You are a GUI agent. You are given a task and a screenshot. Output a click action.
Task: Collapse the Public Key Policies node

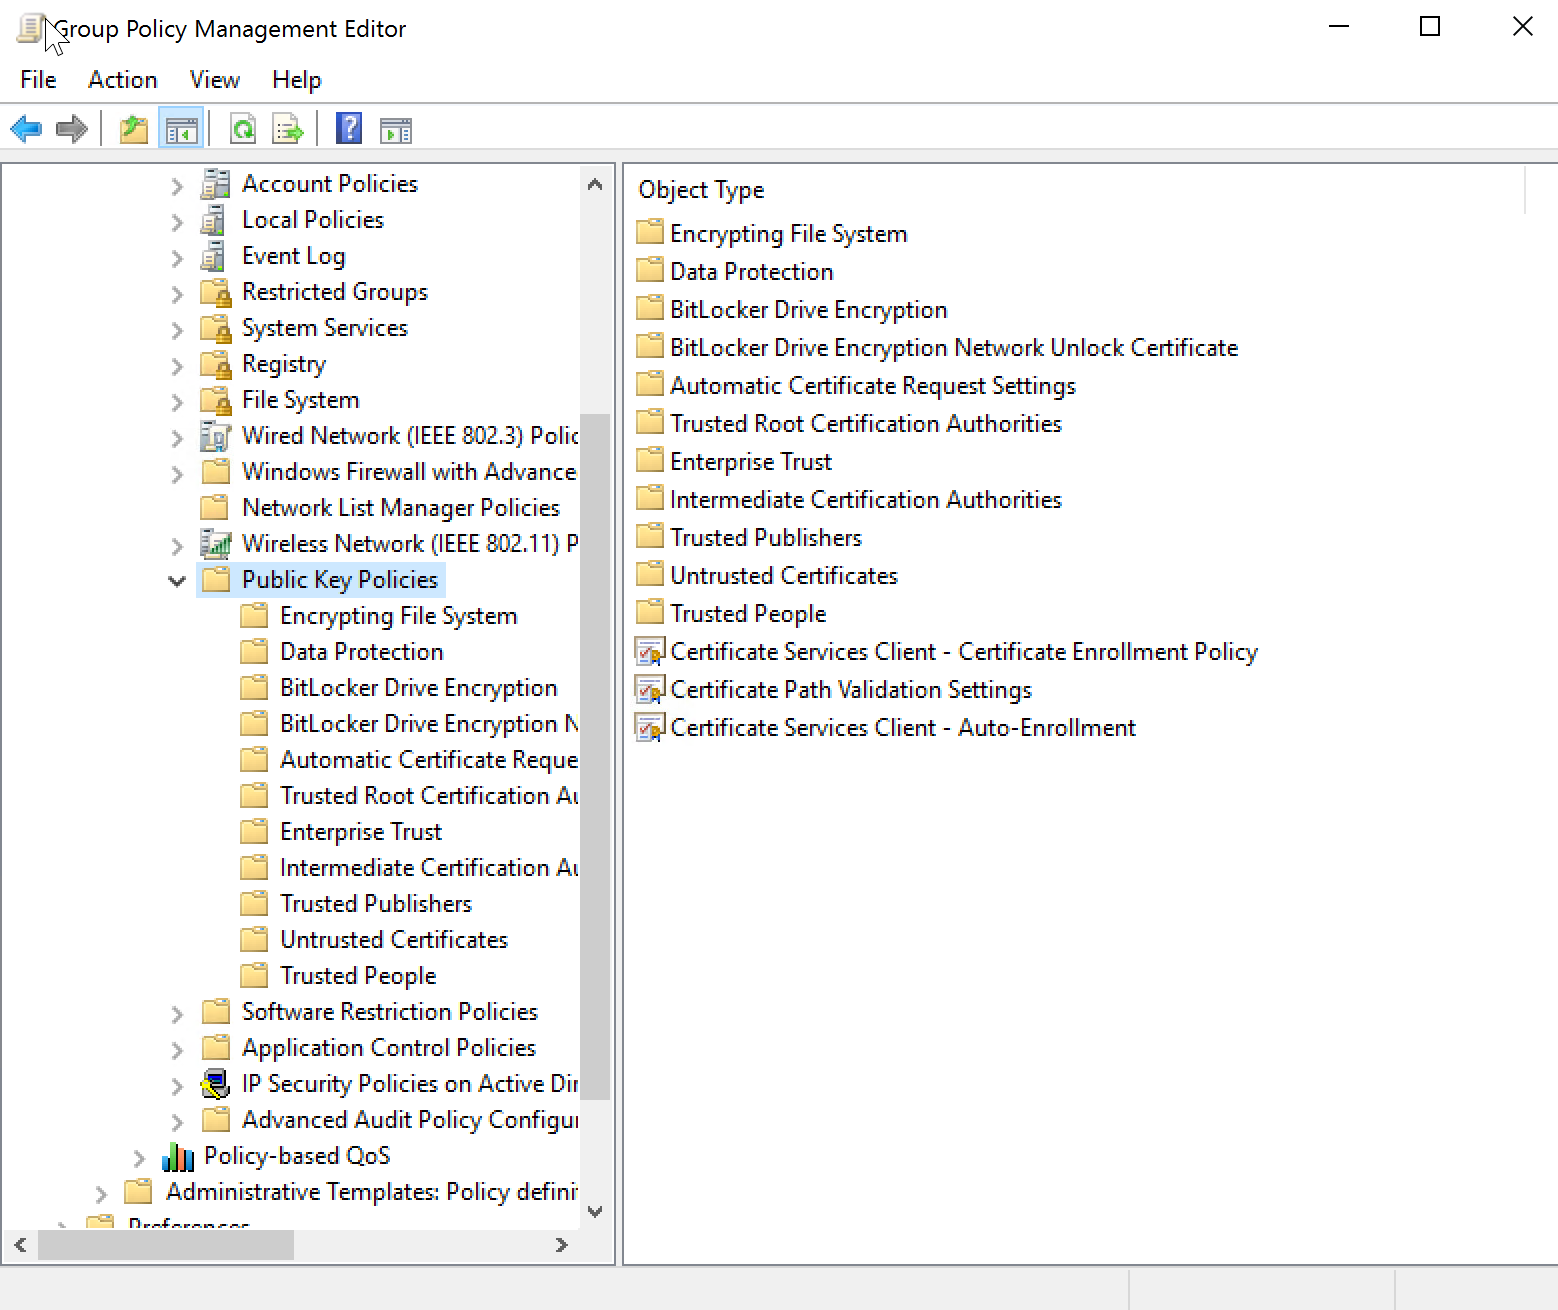[177, 581]
